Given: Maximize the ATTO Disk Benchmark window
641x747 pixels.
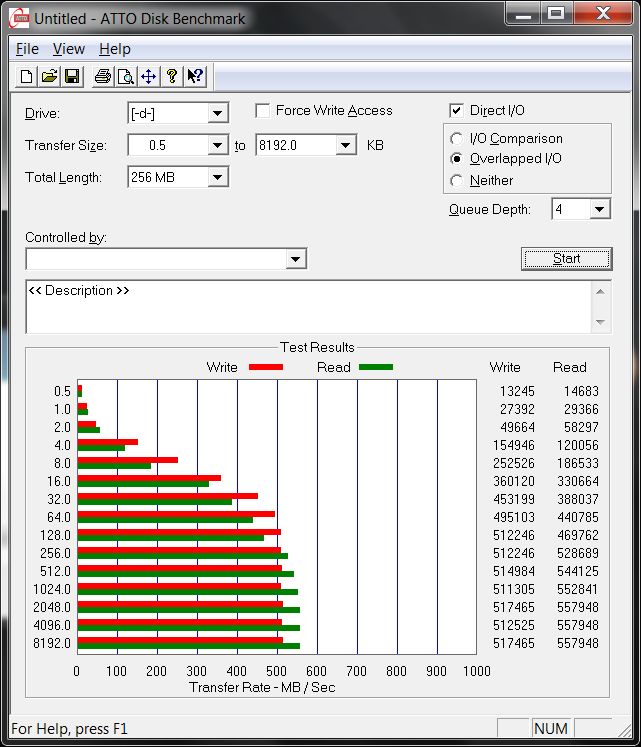Looking at the screenshot, I should coord(556,14).
